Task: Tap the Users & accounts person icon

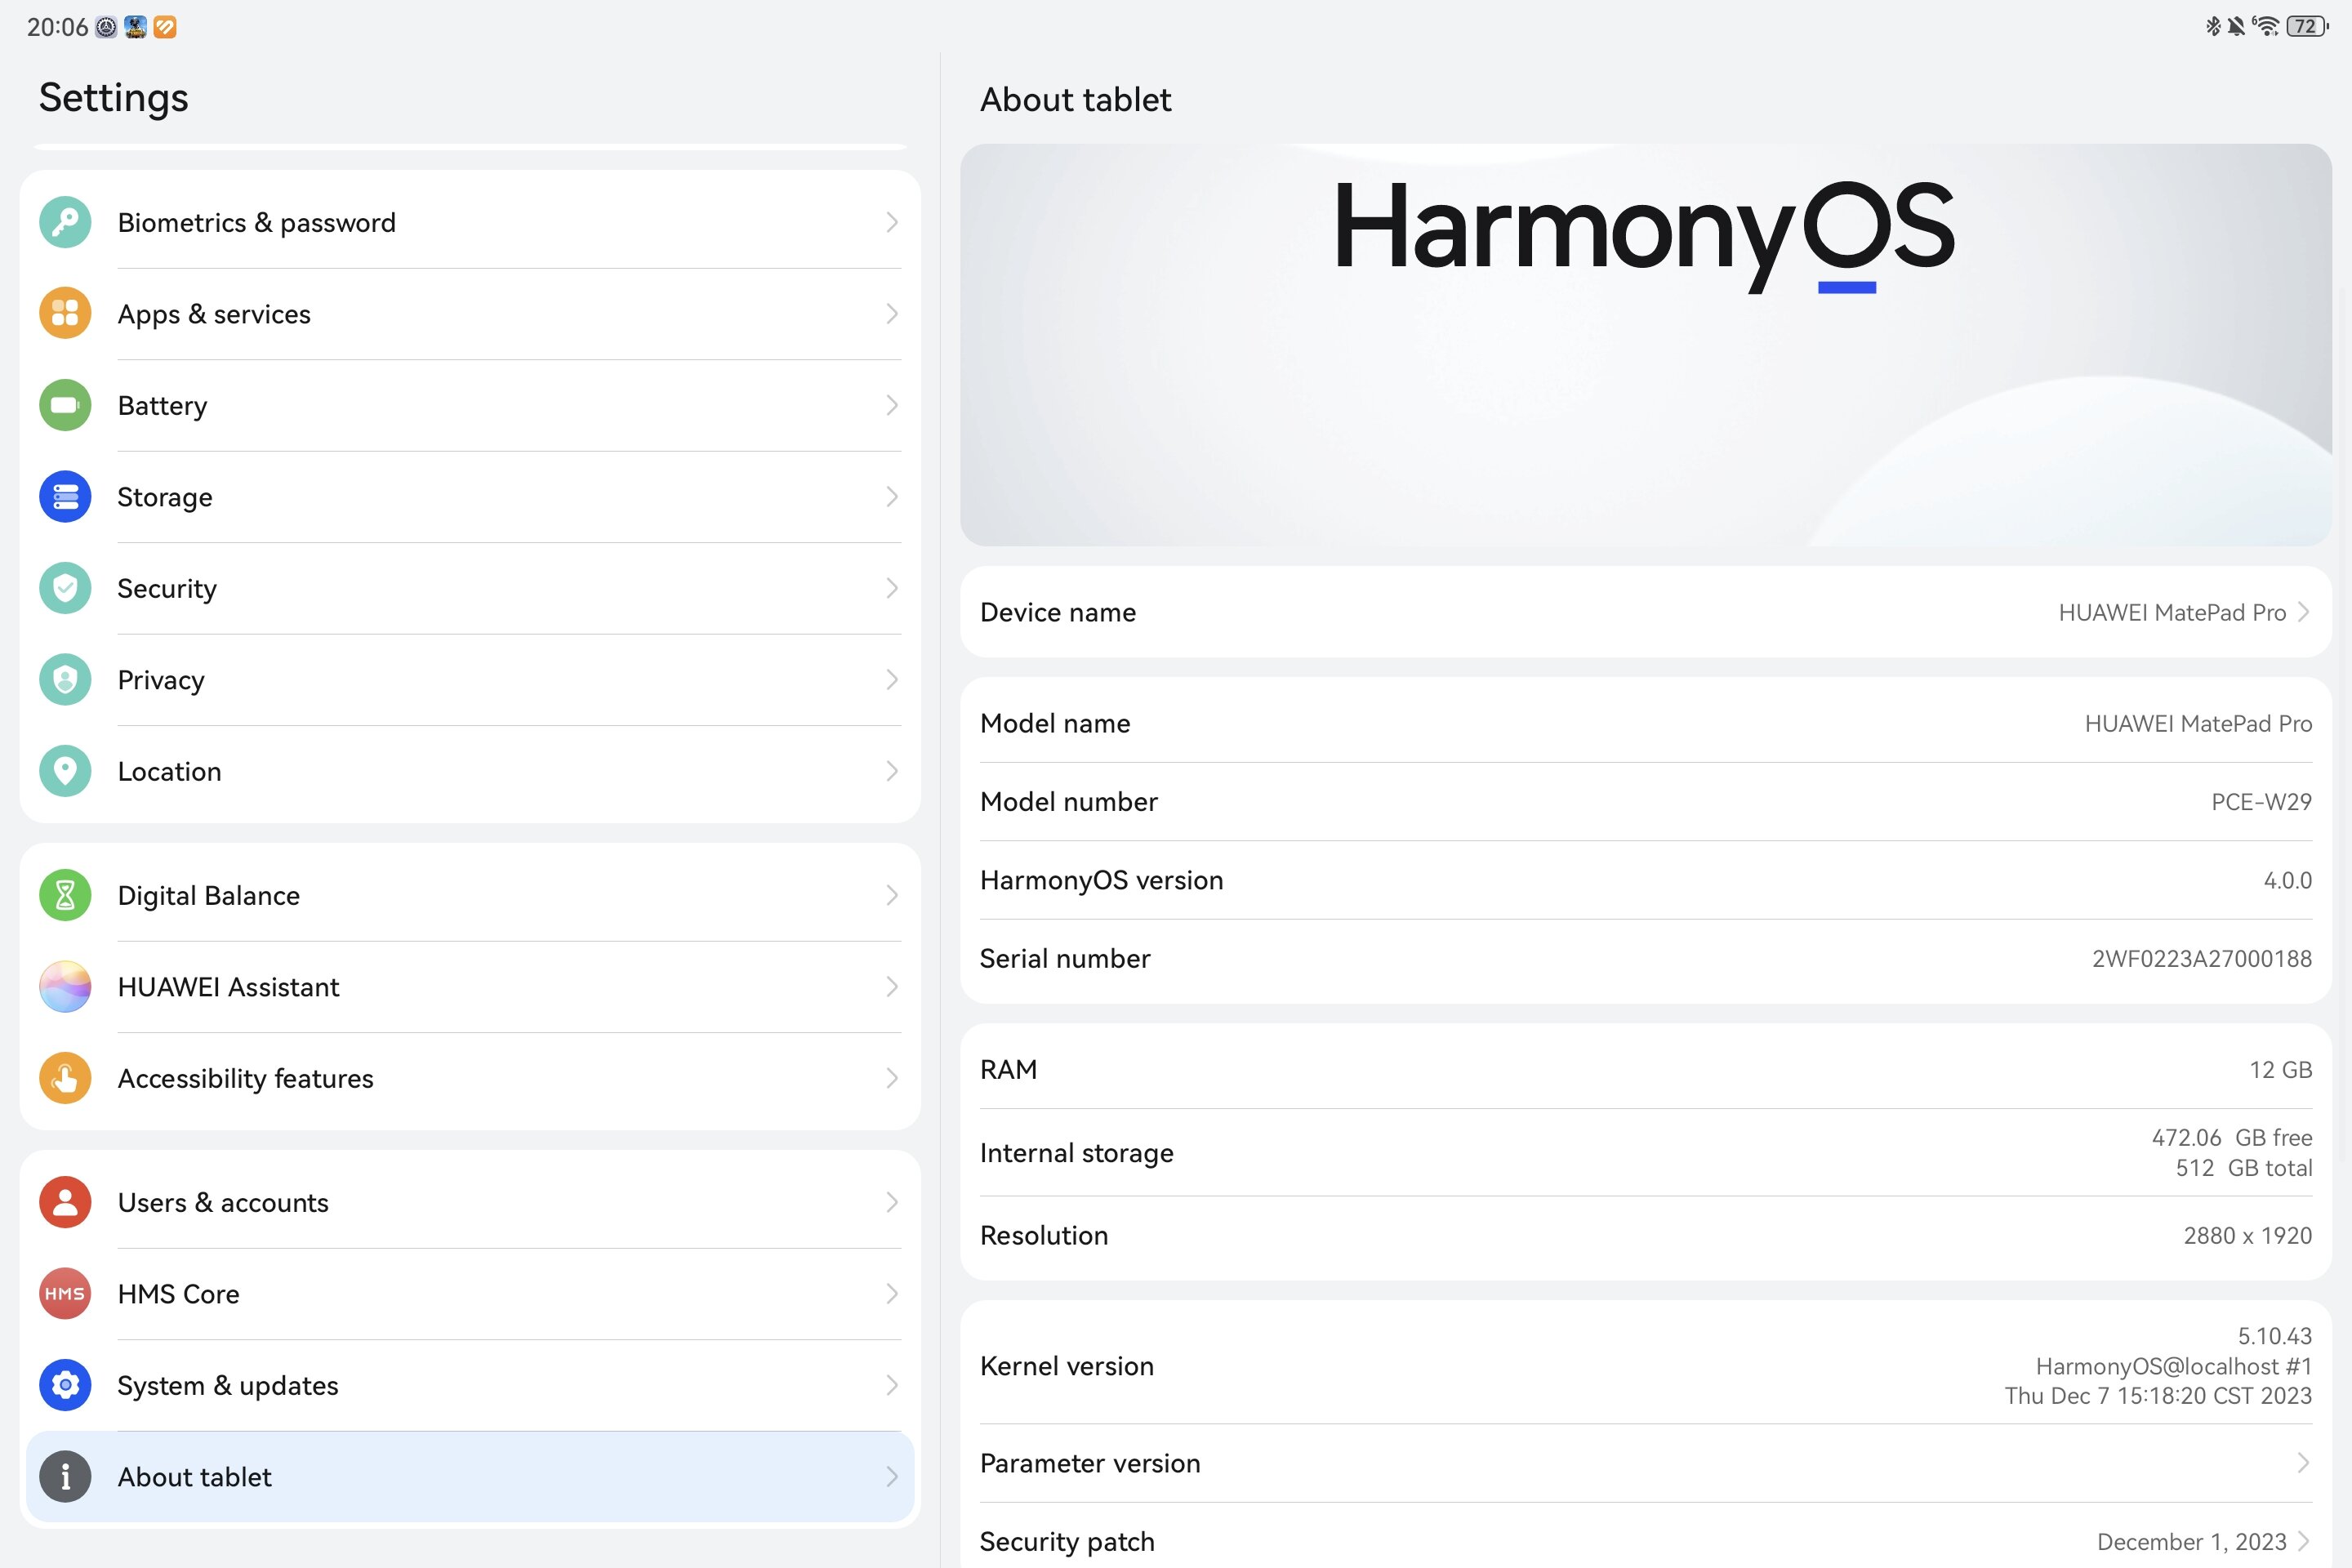Action: tap(65, 1202)
